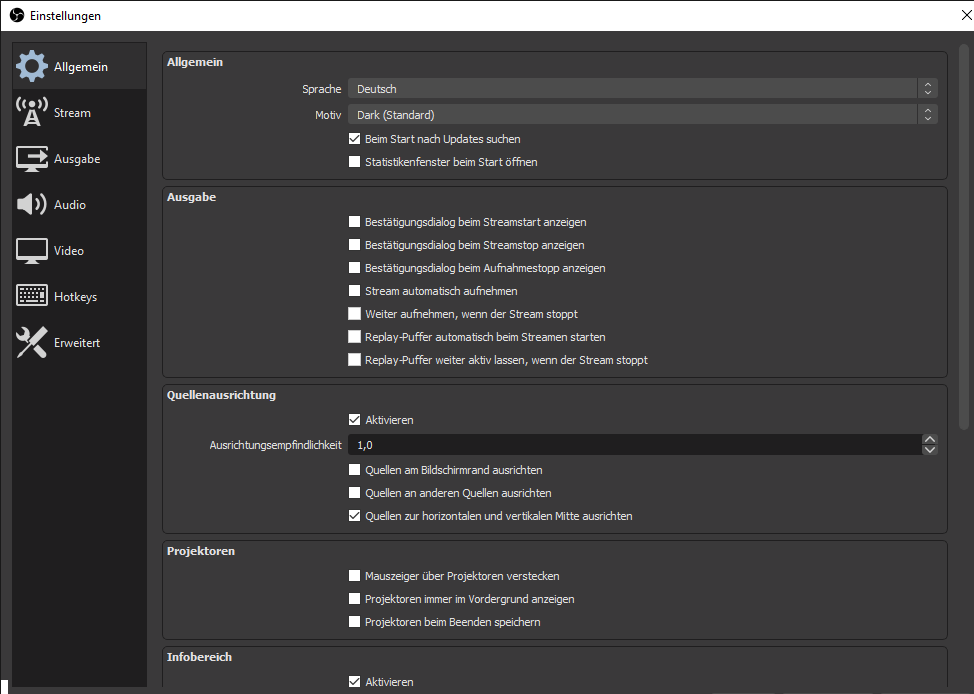The height and width of the screenshot is (694, 974).
Task: Select Erweitert wrench tools icon
Action: (32, 343)
